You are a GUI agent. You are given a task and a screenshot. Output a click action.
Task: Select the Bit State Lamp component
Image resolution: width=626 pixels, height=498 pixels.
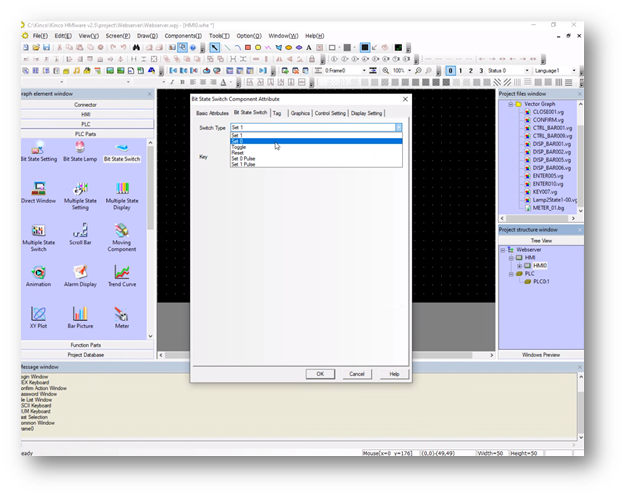point(80,148)
